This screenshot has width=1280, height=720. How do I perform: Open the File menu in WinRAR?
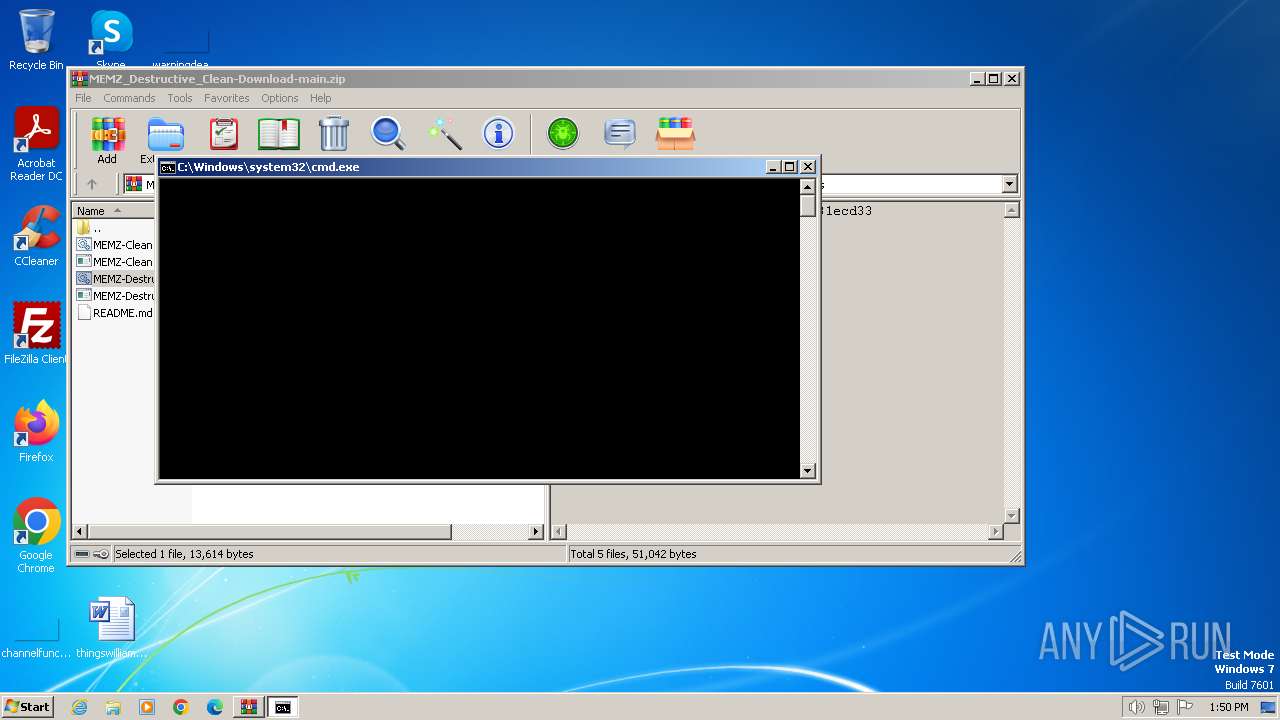click(83, 98)
